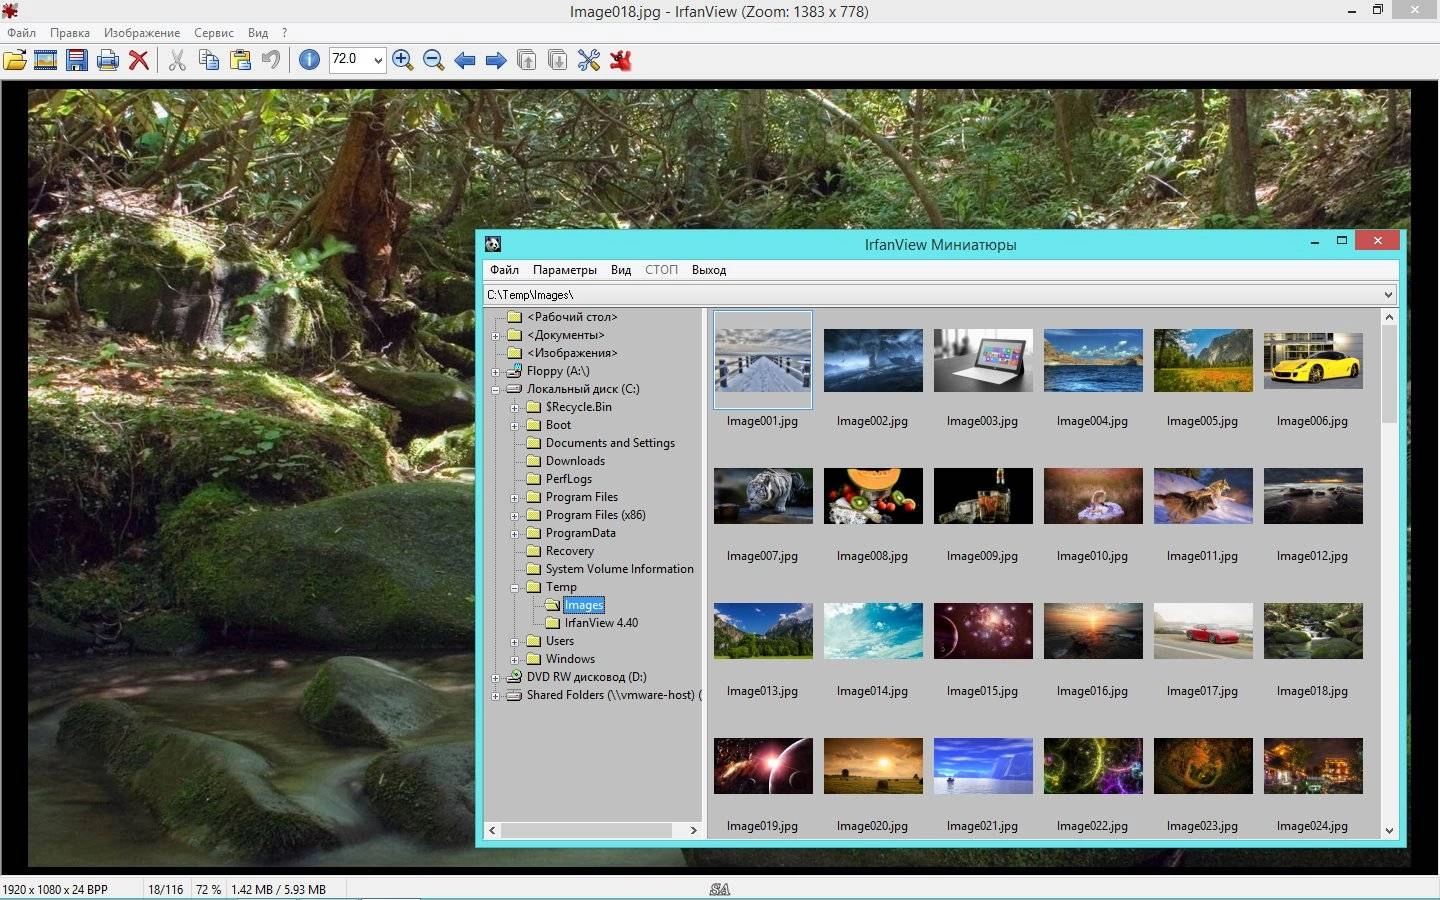Click the folder tree horizontal scroll left arrow

point(492,830)
